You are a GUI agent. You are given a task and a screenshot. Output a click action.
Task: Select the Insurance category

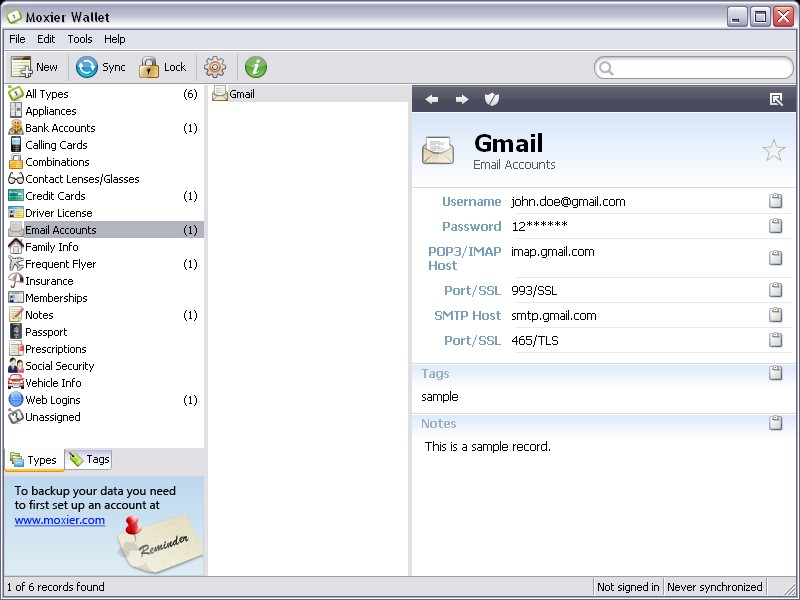coord(104,281)
